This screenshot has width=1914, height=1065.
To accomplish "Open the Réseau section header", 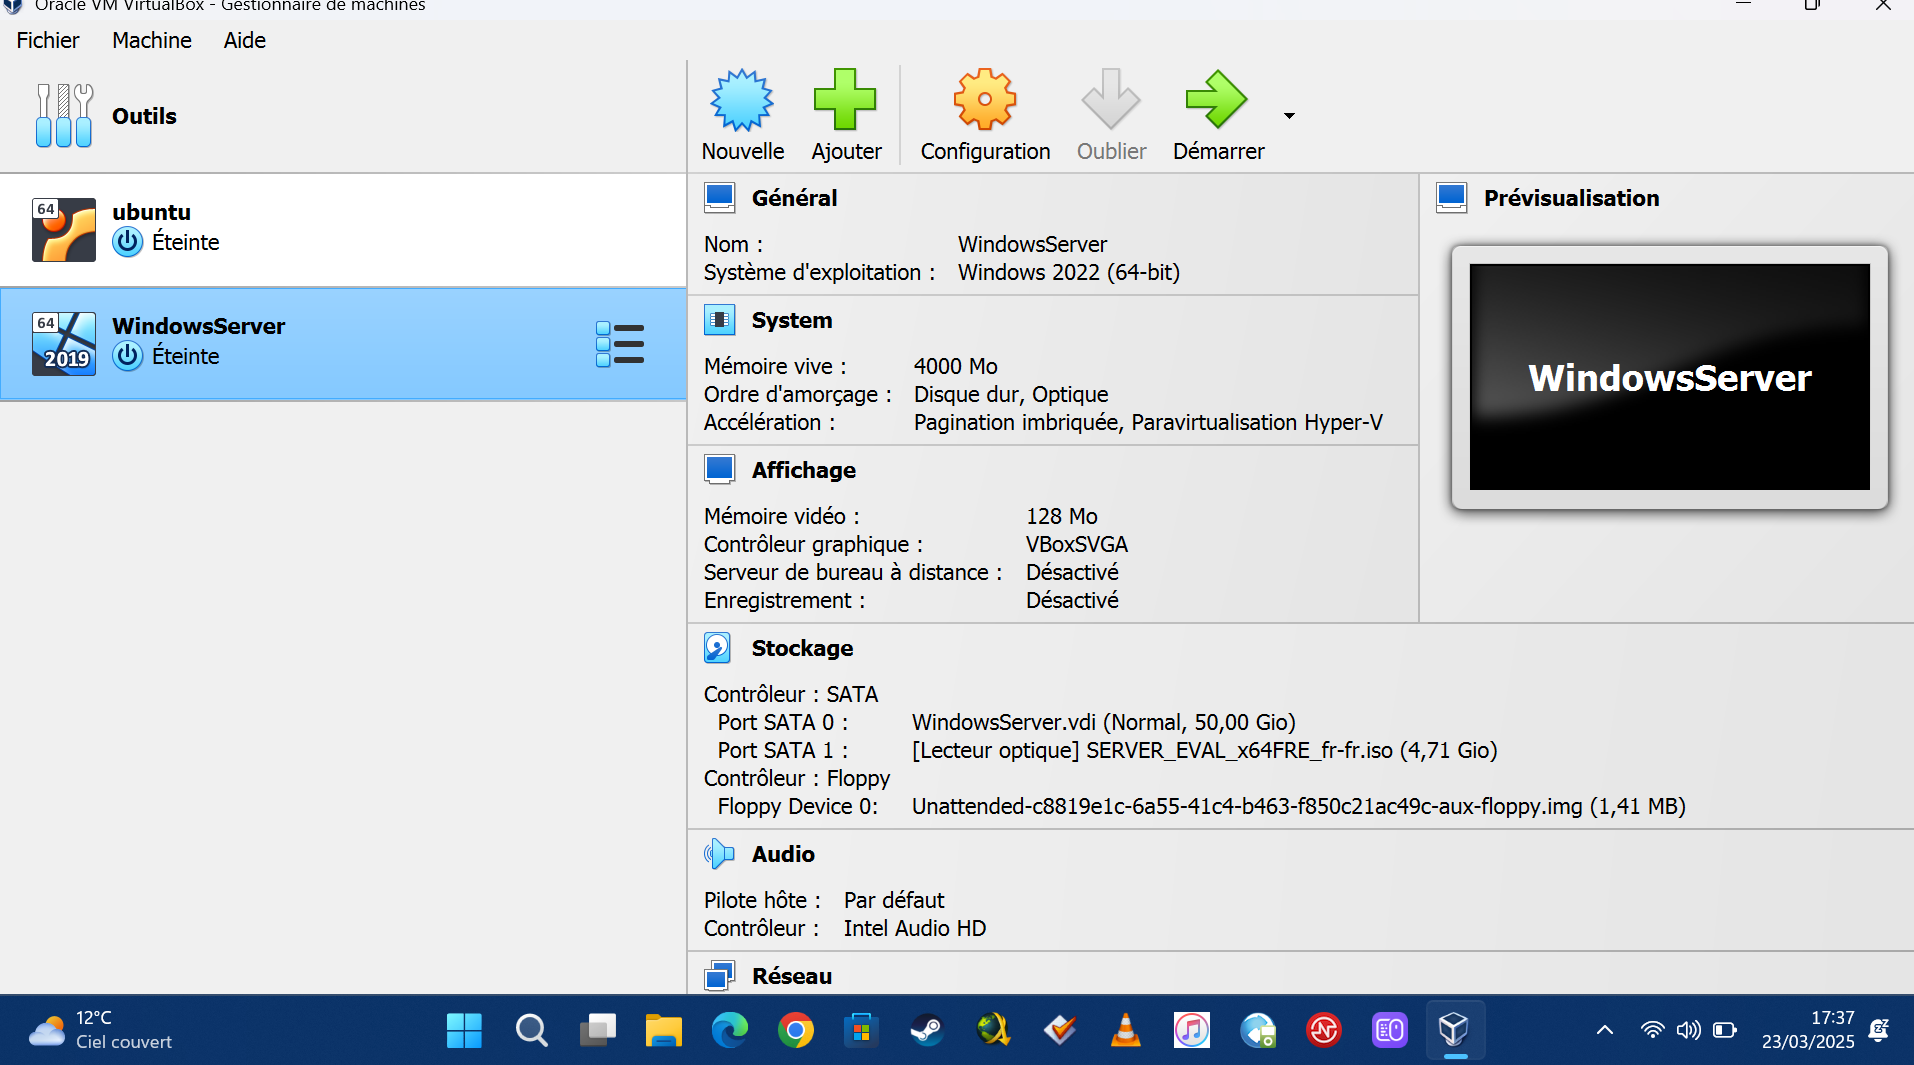I will click(x=791, y=976).
